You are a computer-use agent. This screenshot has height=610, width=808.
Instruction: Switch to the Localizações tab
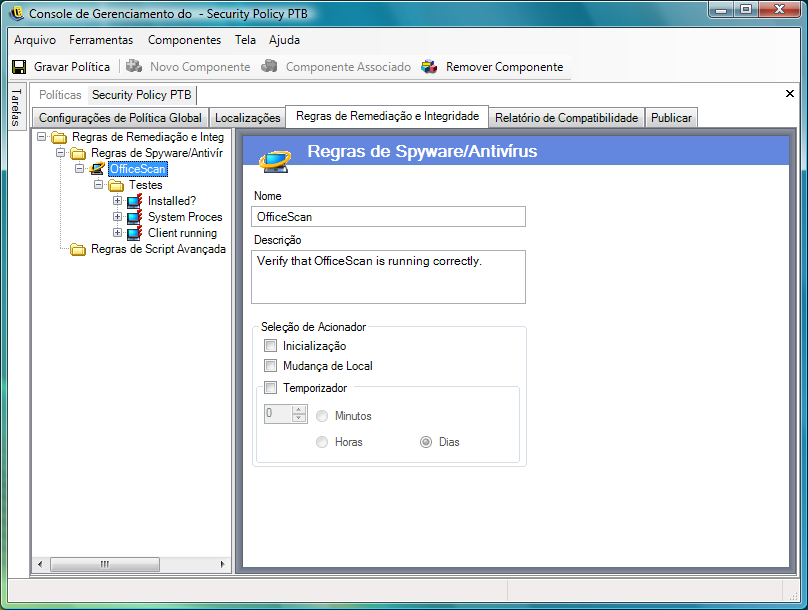pos(247,118)
